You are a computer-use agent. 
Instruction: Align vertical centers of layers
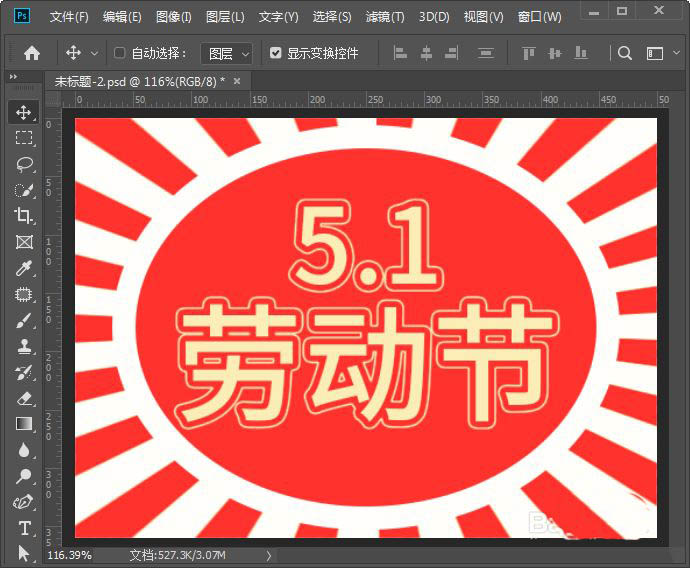[554, 53]
